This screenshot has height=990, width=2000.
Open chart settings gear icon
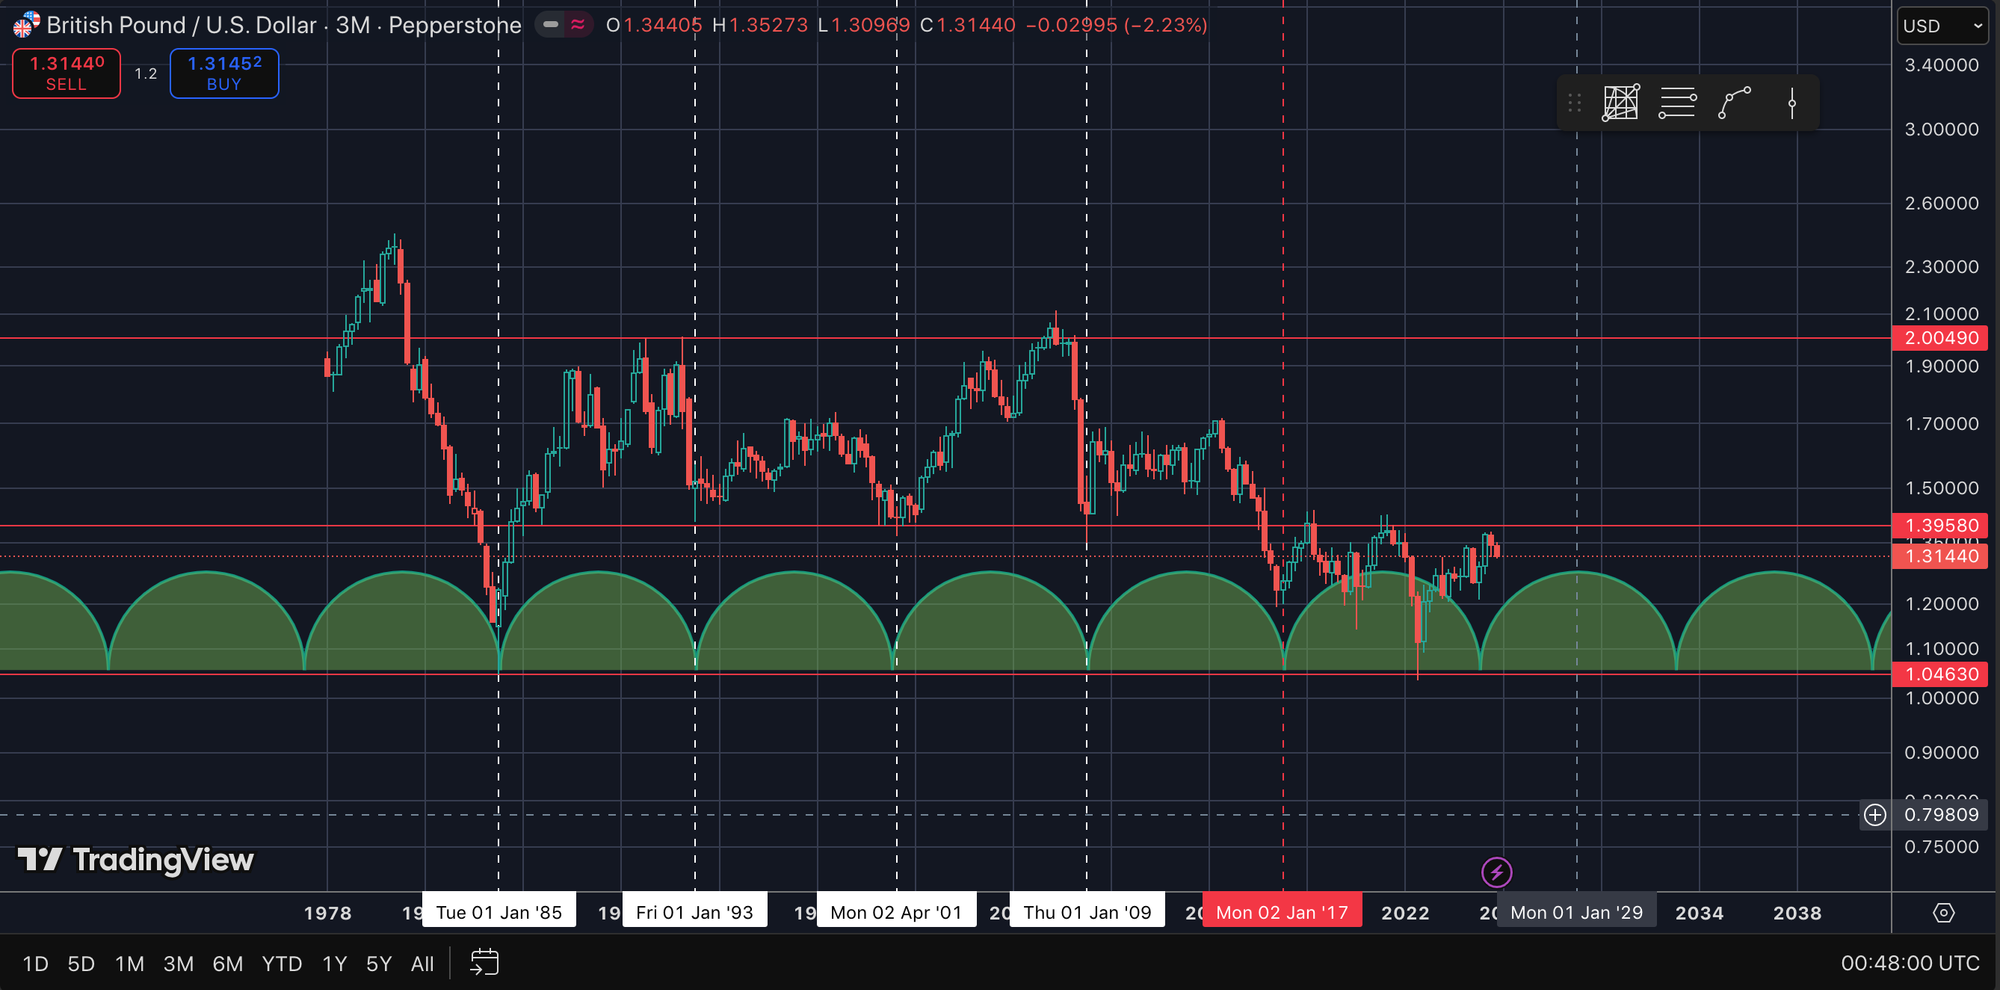point(1943,913)
